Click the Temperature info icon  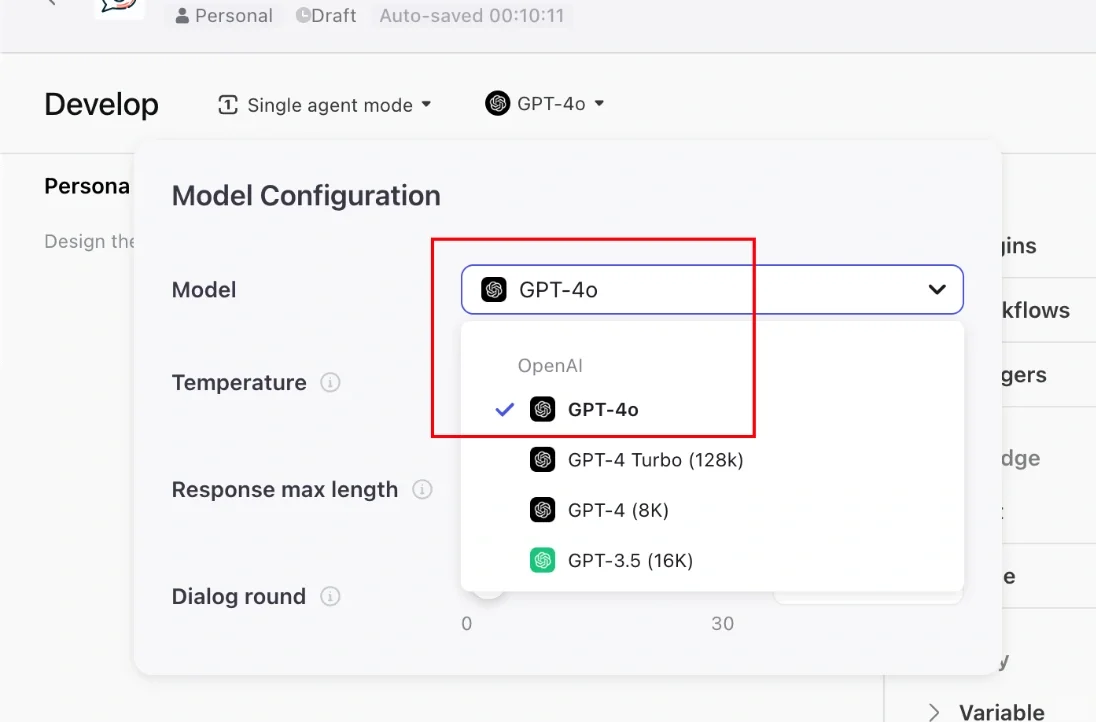(330, 382)
